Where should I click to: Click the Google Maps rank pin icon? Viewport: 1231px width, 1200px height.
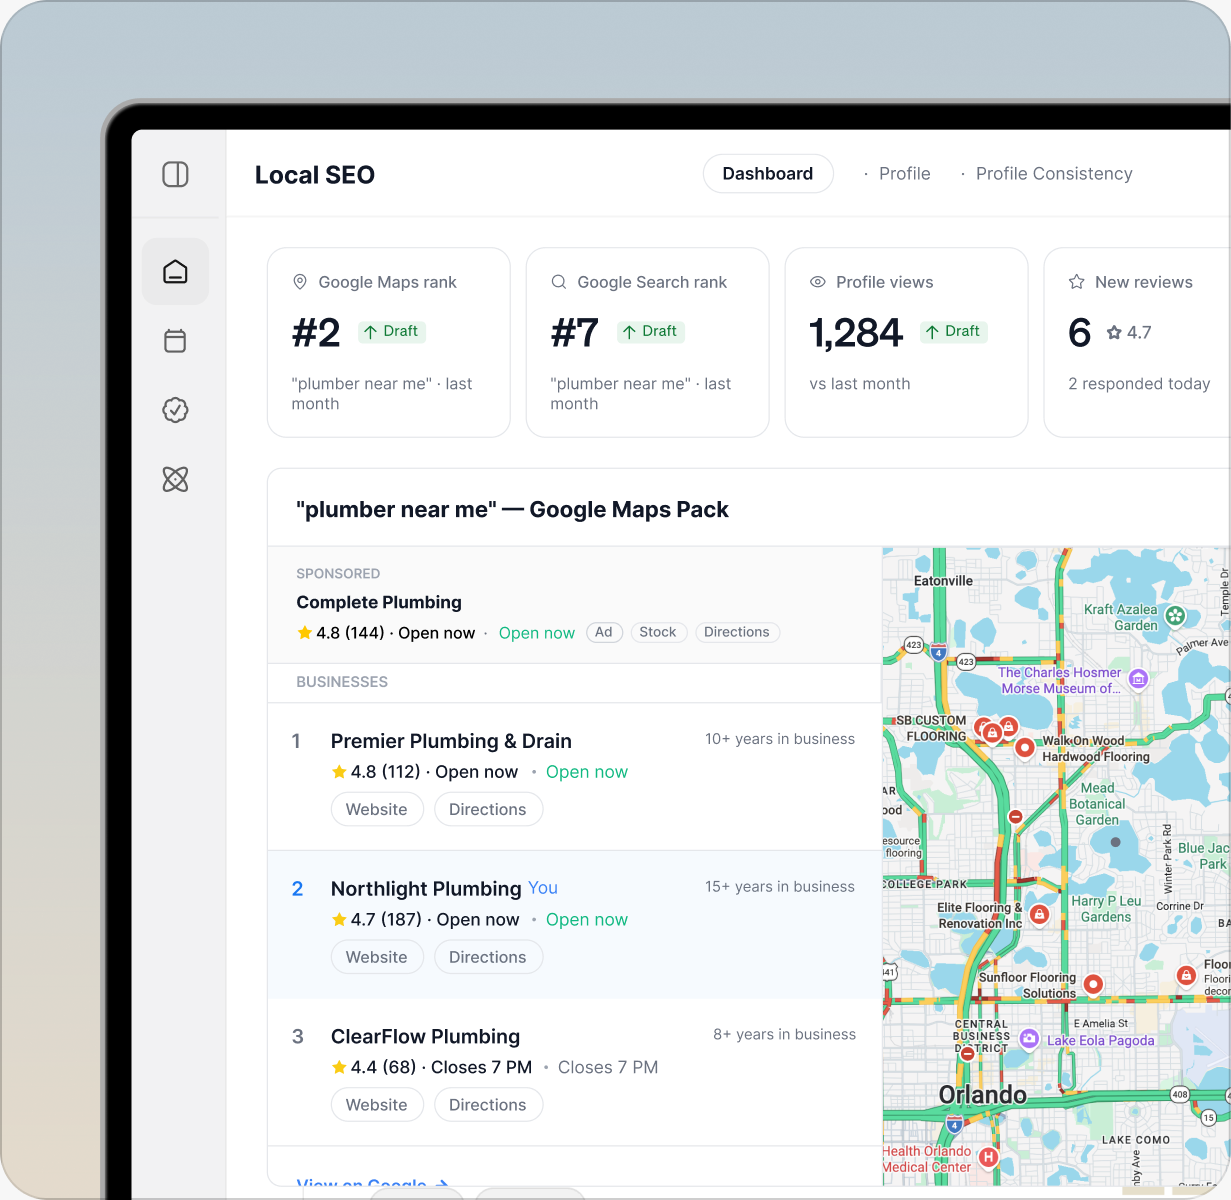300,282
